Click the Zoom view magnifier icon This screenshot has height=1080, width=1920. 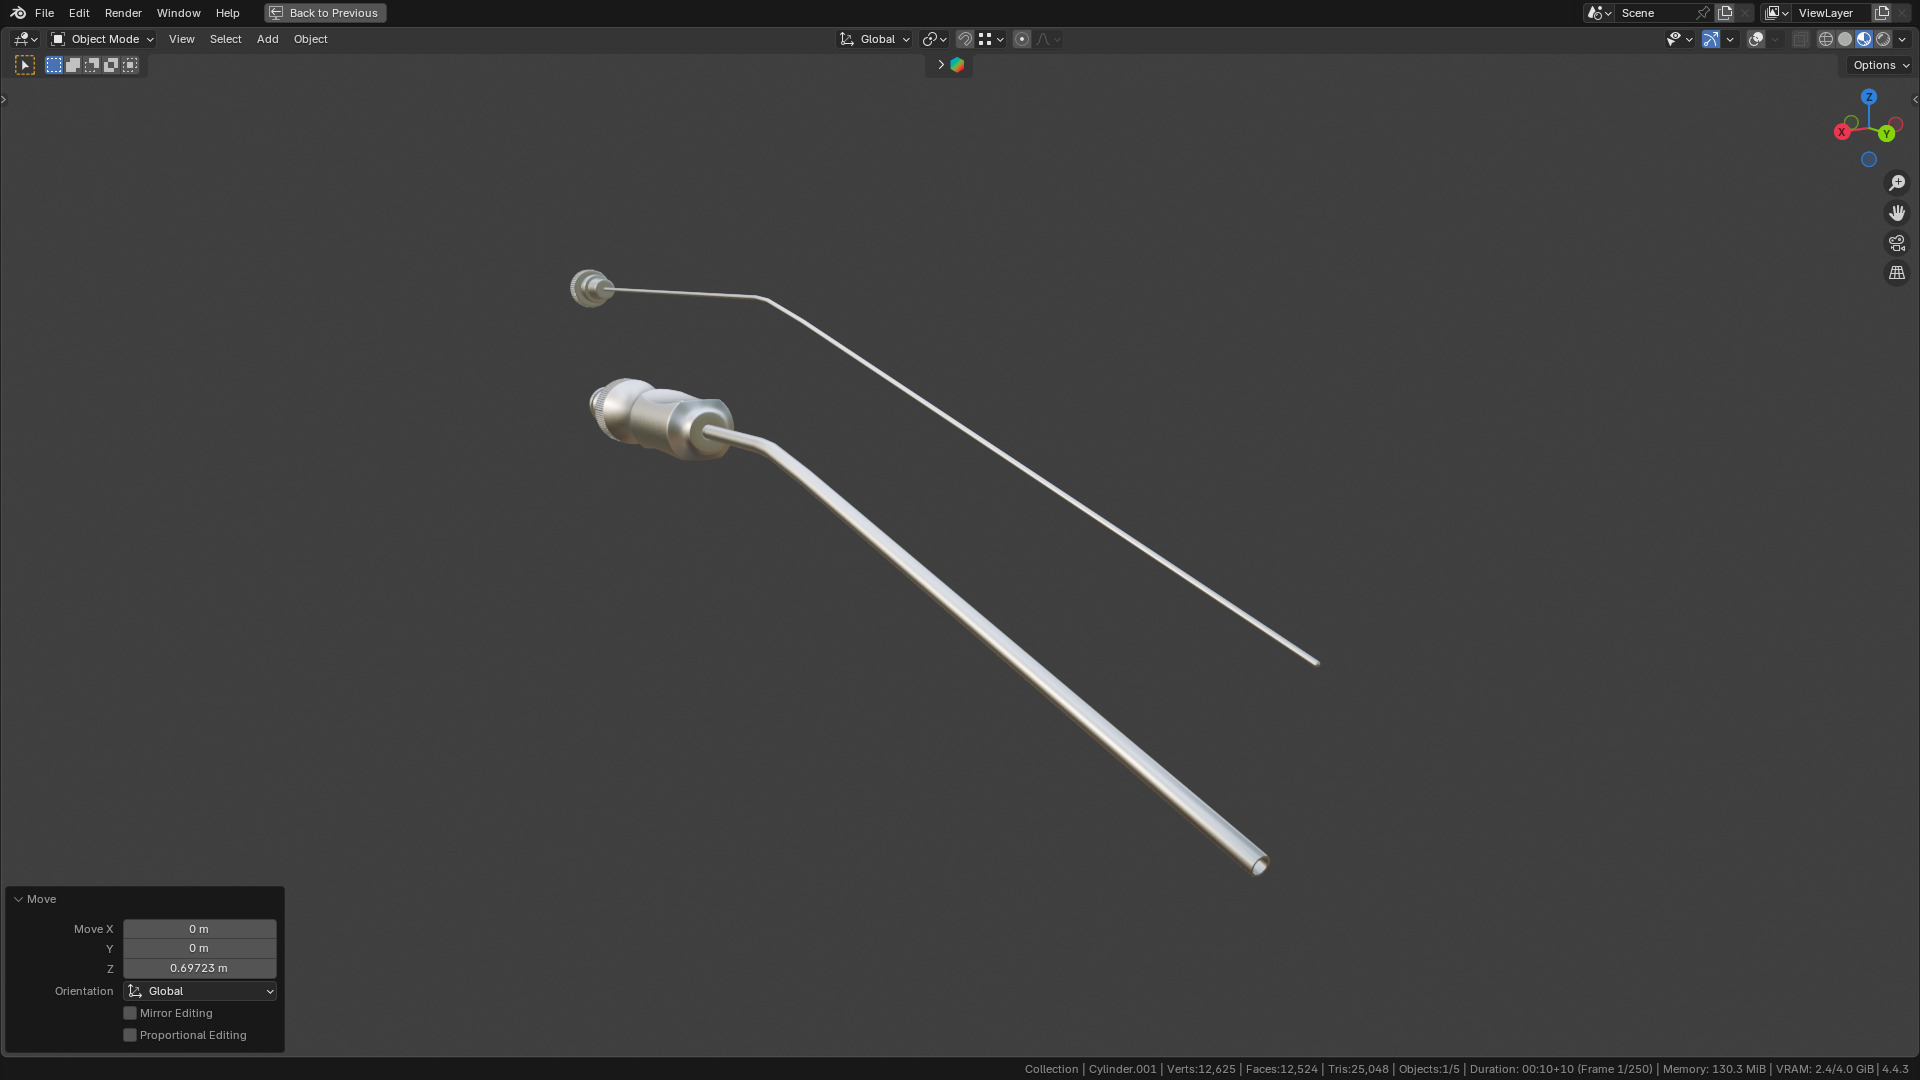(1897, 183)
